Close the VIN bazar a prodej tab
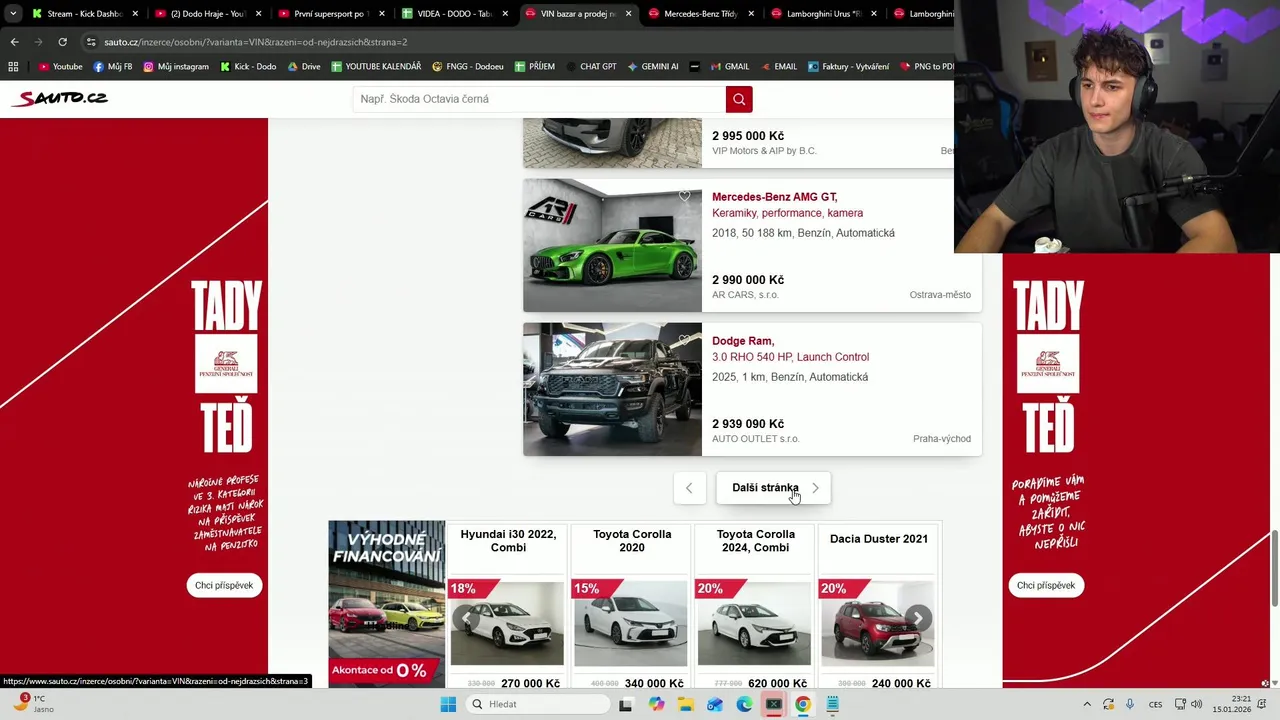1280x720 pixels. pyautogui.click(x=628, y=14)
